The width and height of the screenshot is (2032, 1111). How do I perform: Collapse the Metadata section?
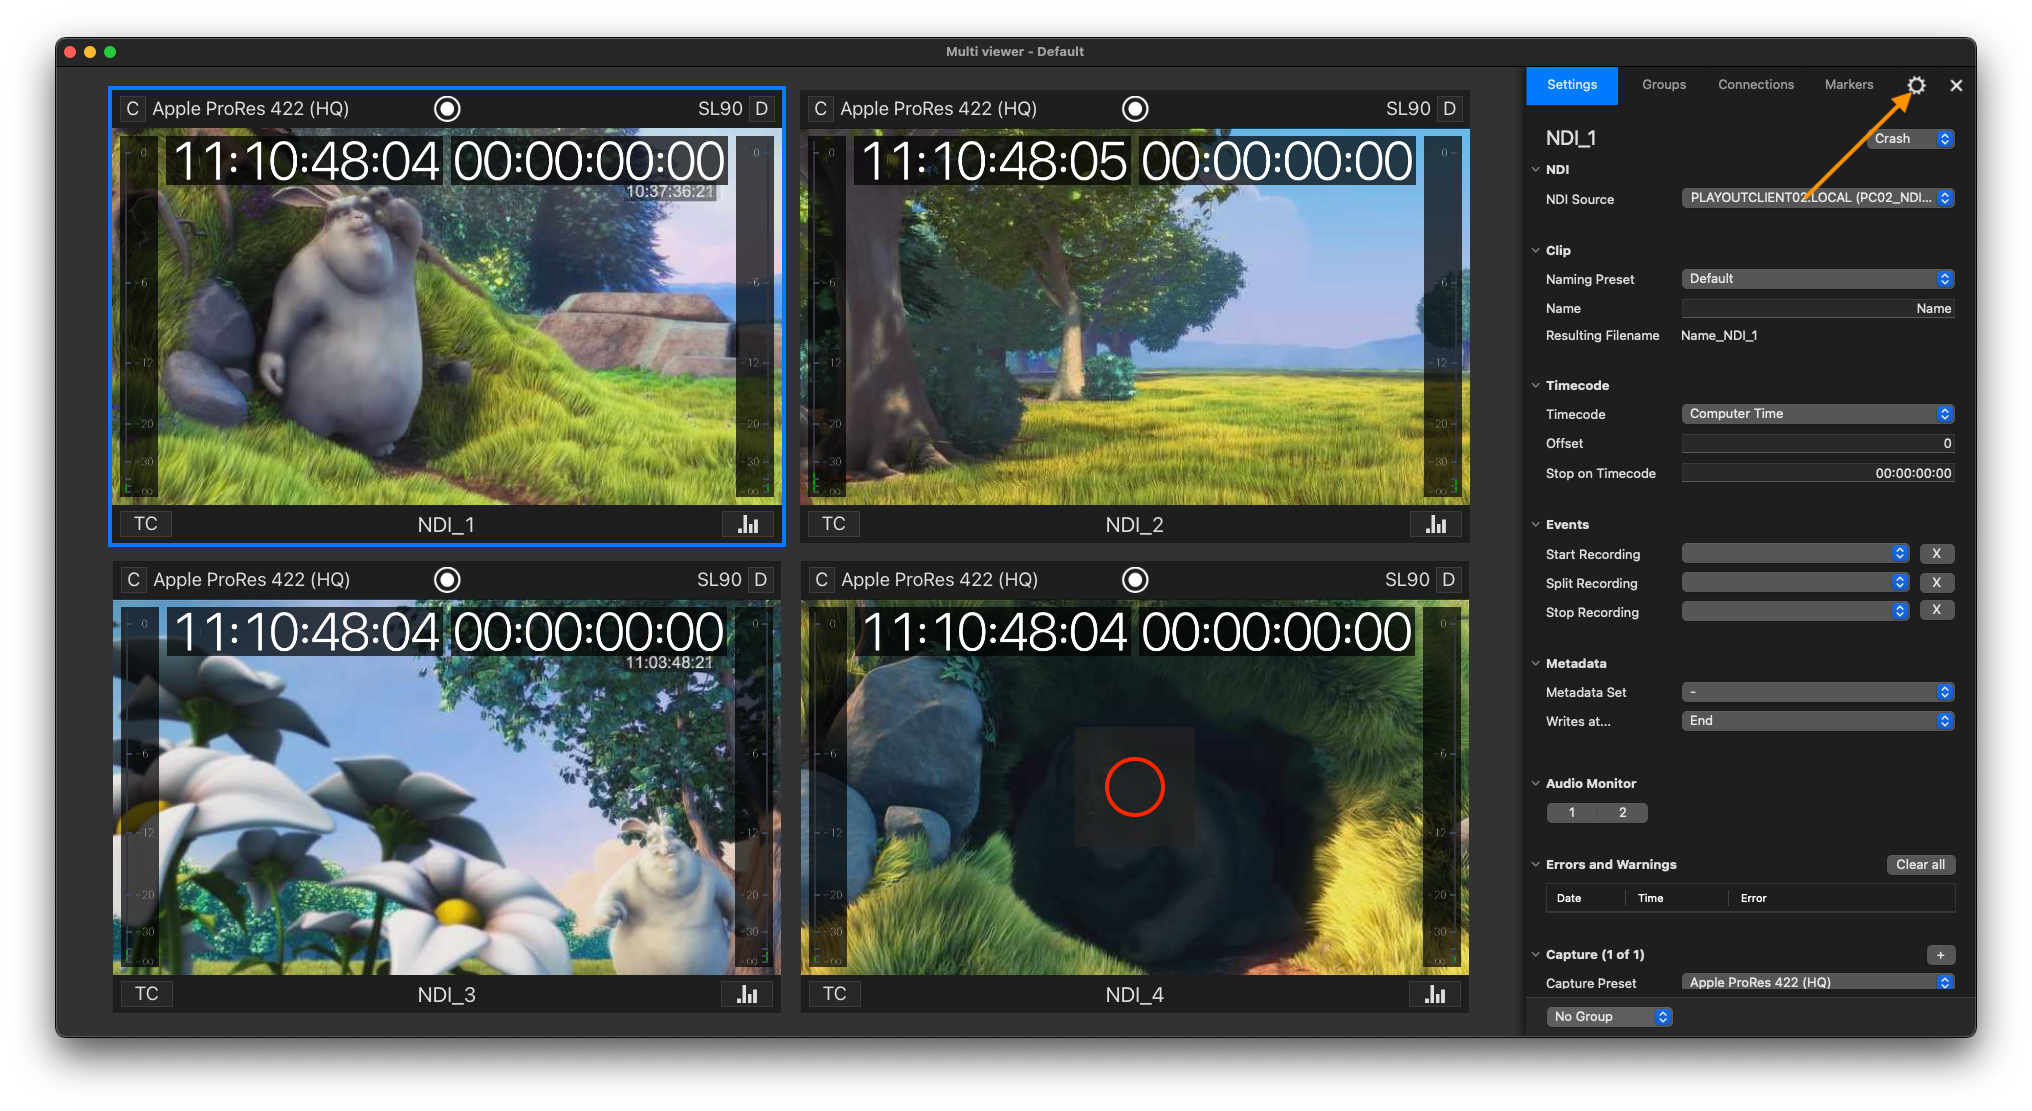pos(1536,663)
